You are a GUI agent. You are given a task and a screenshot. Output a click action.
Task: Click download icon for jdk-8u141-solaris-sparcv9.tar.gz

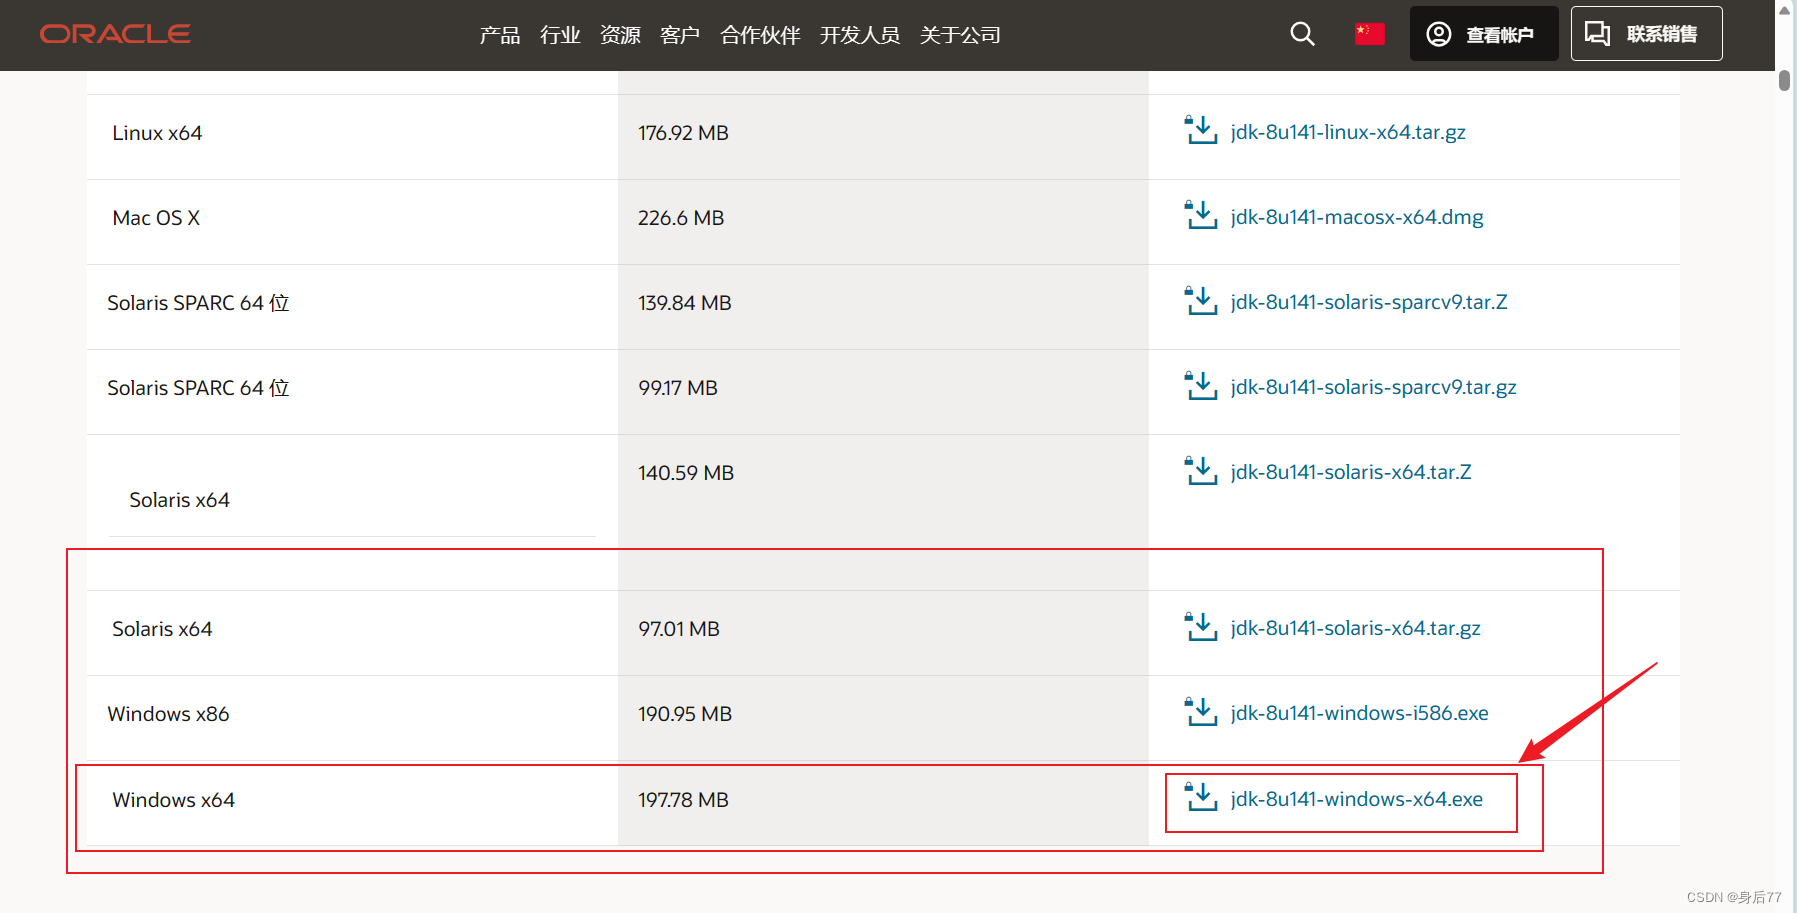tap(1201, 385)
